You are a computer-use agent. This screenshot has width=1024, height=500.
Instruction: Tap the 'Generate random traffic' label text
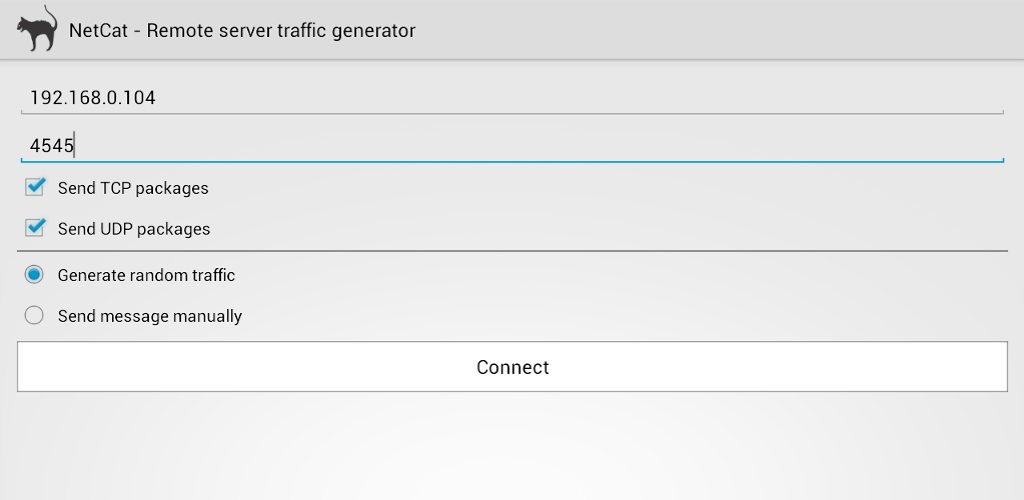click(146, 275)
